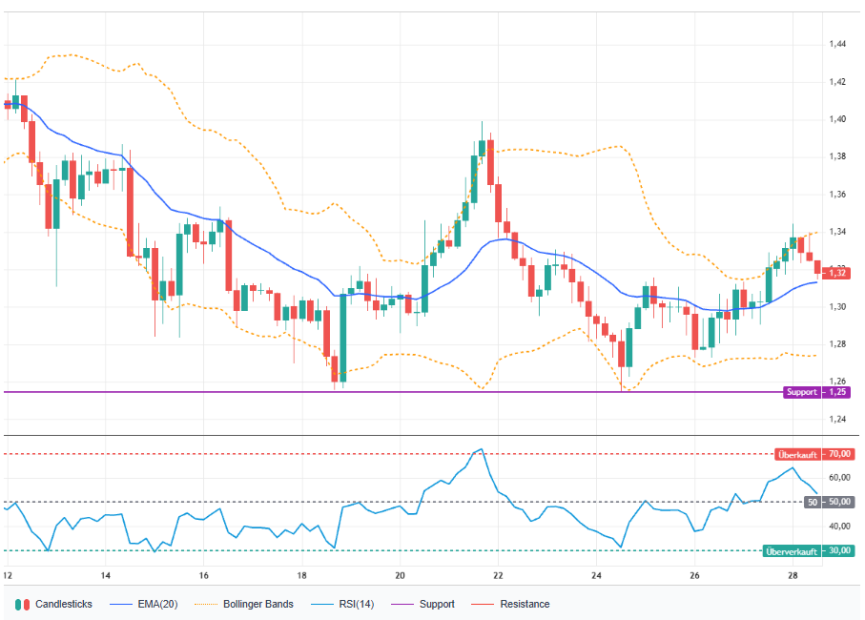
Task: Click date label 24 on the time axis
Action: tap(596, 575)
